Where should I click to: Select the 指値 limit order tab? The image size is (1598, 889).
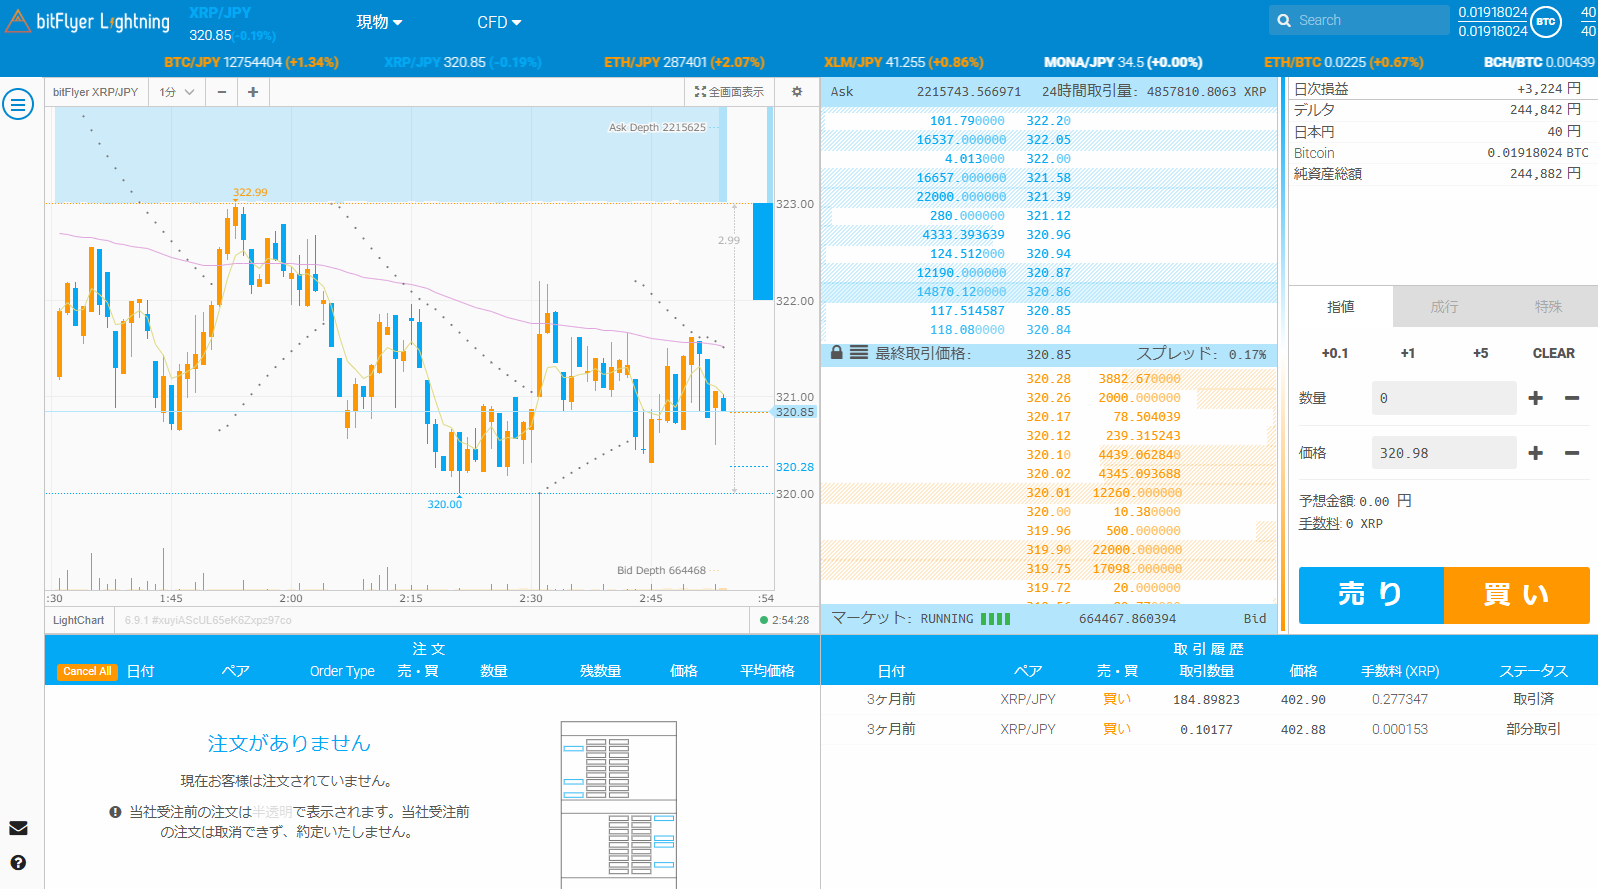point(1341,307)
